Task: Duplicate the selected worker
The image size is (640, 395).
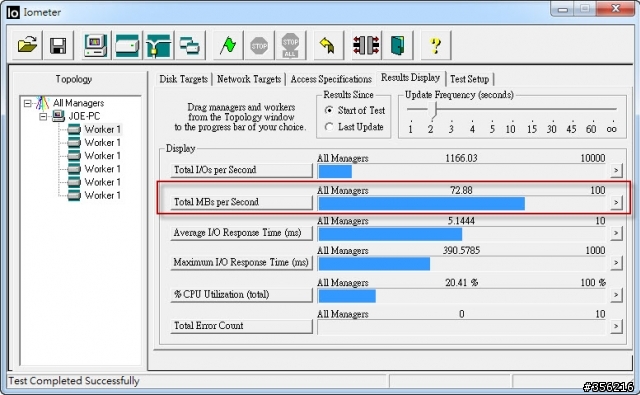Action: click(189, 45)
